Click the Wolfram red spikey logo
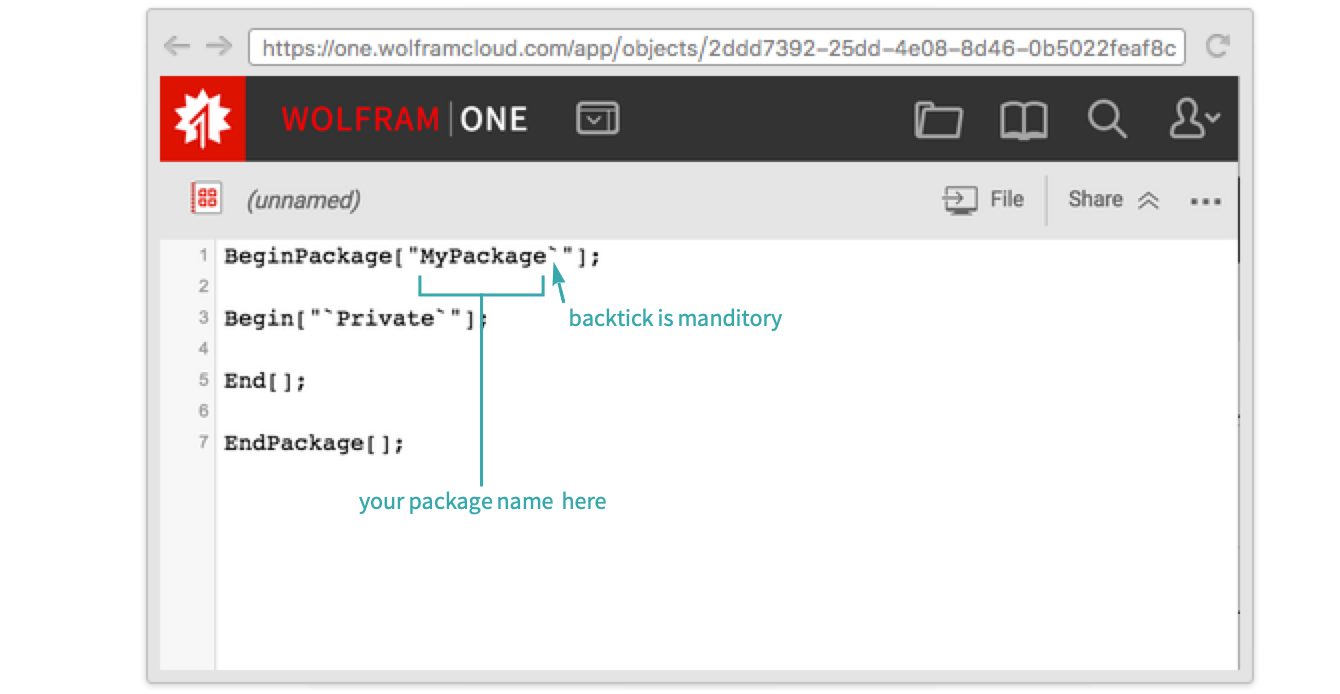 (203, 119)
